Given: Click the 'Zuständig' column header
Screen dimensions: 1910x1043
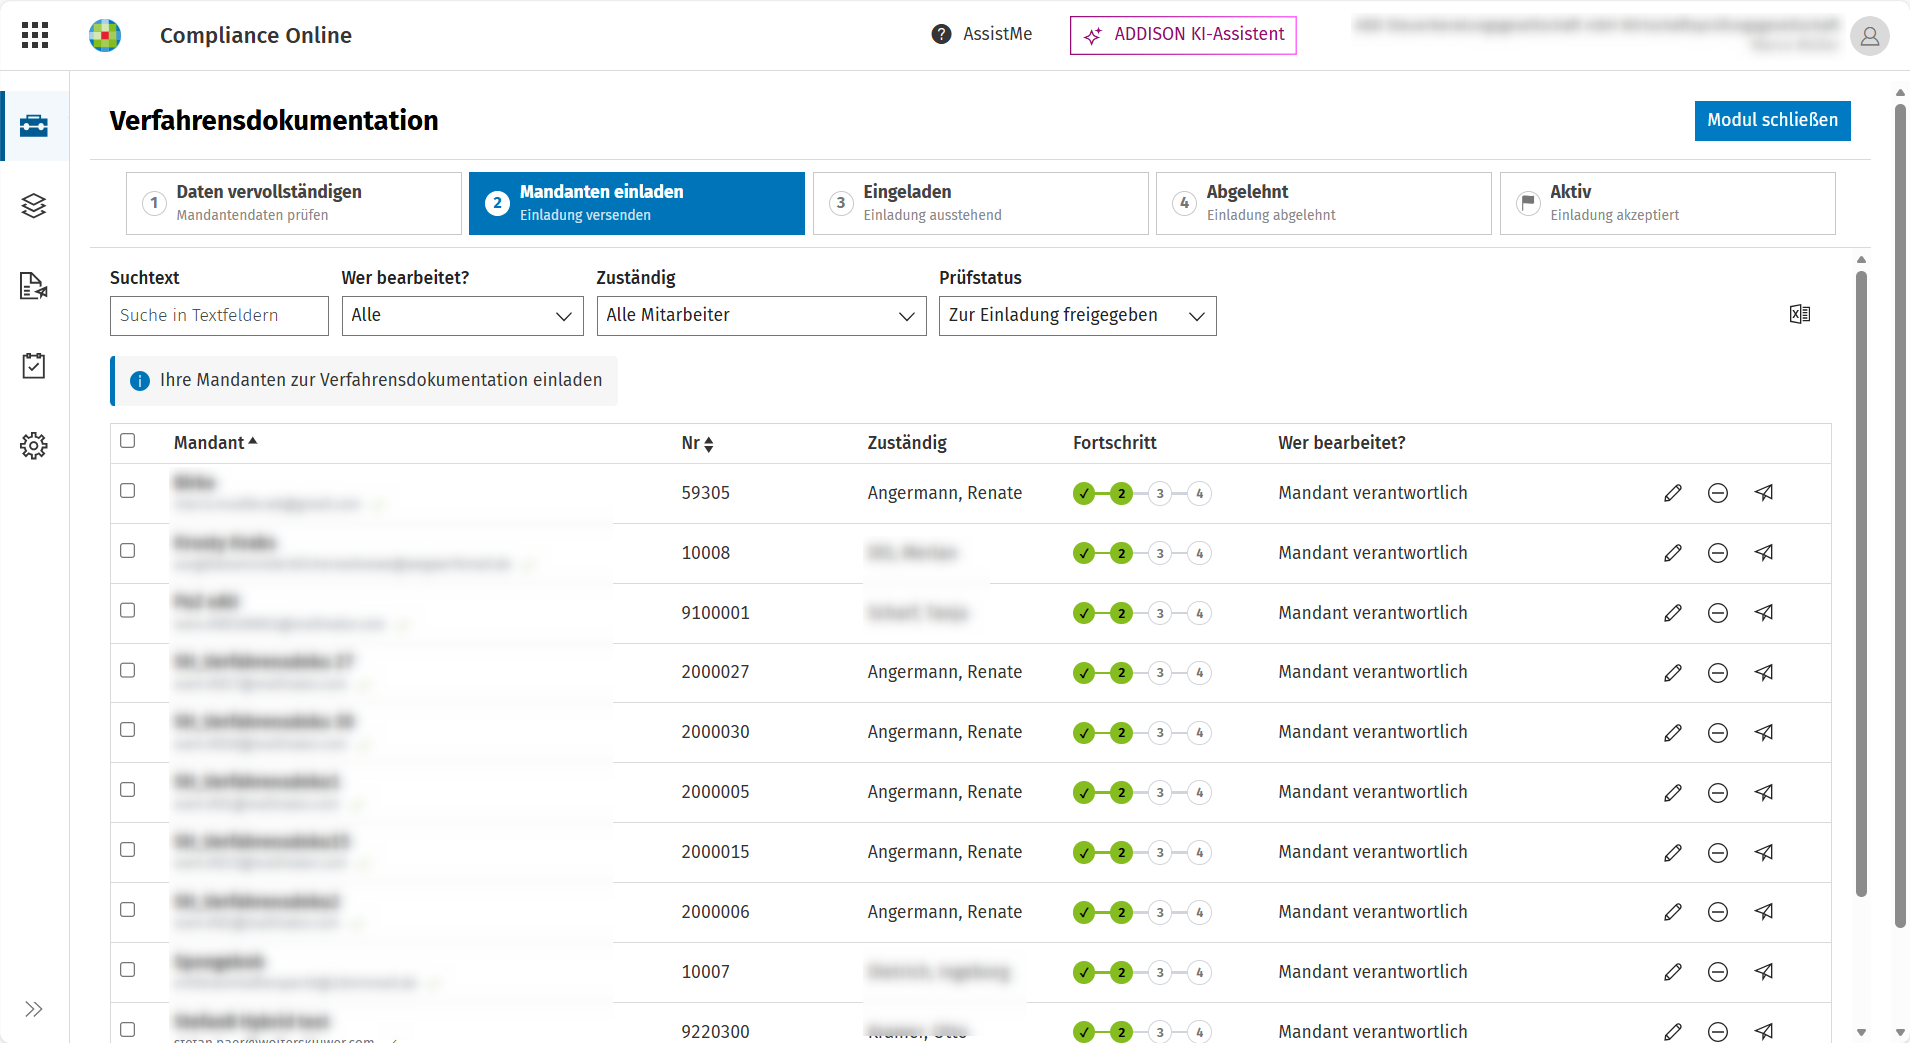Looking at the screenshot, I should point(907,443).
